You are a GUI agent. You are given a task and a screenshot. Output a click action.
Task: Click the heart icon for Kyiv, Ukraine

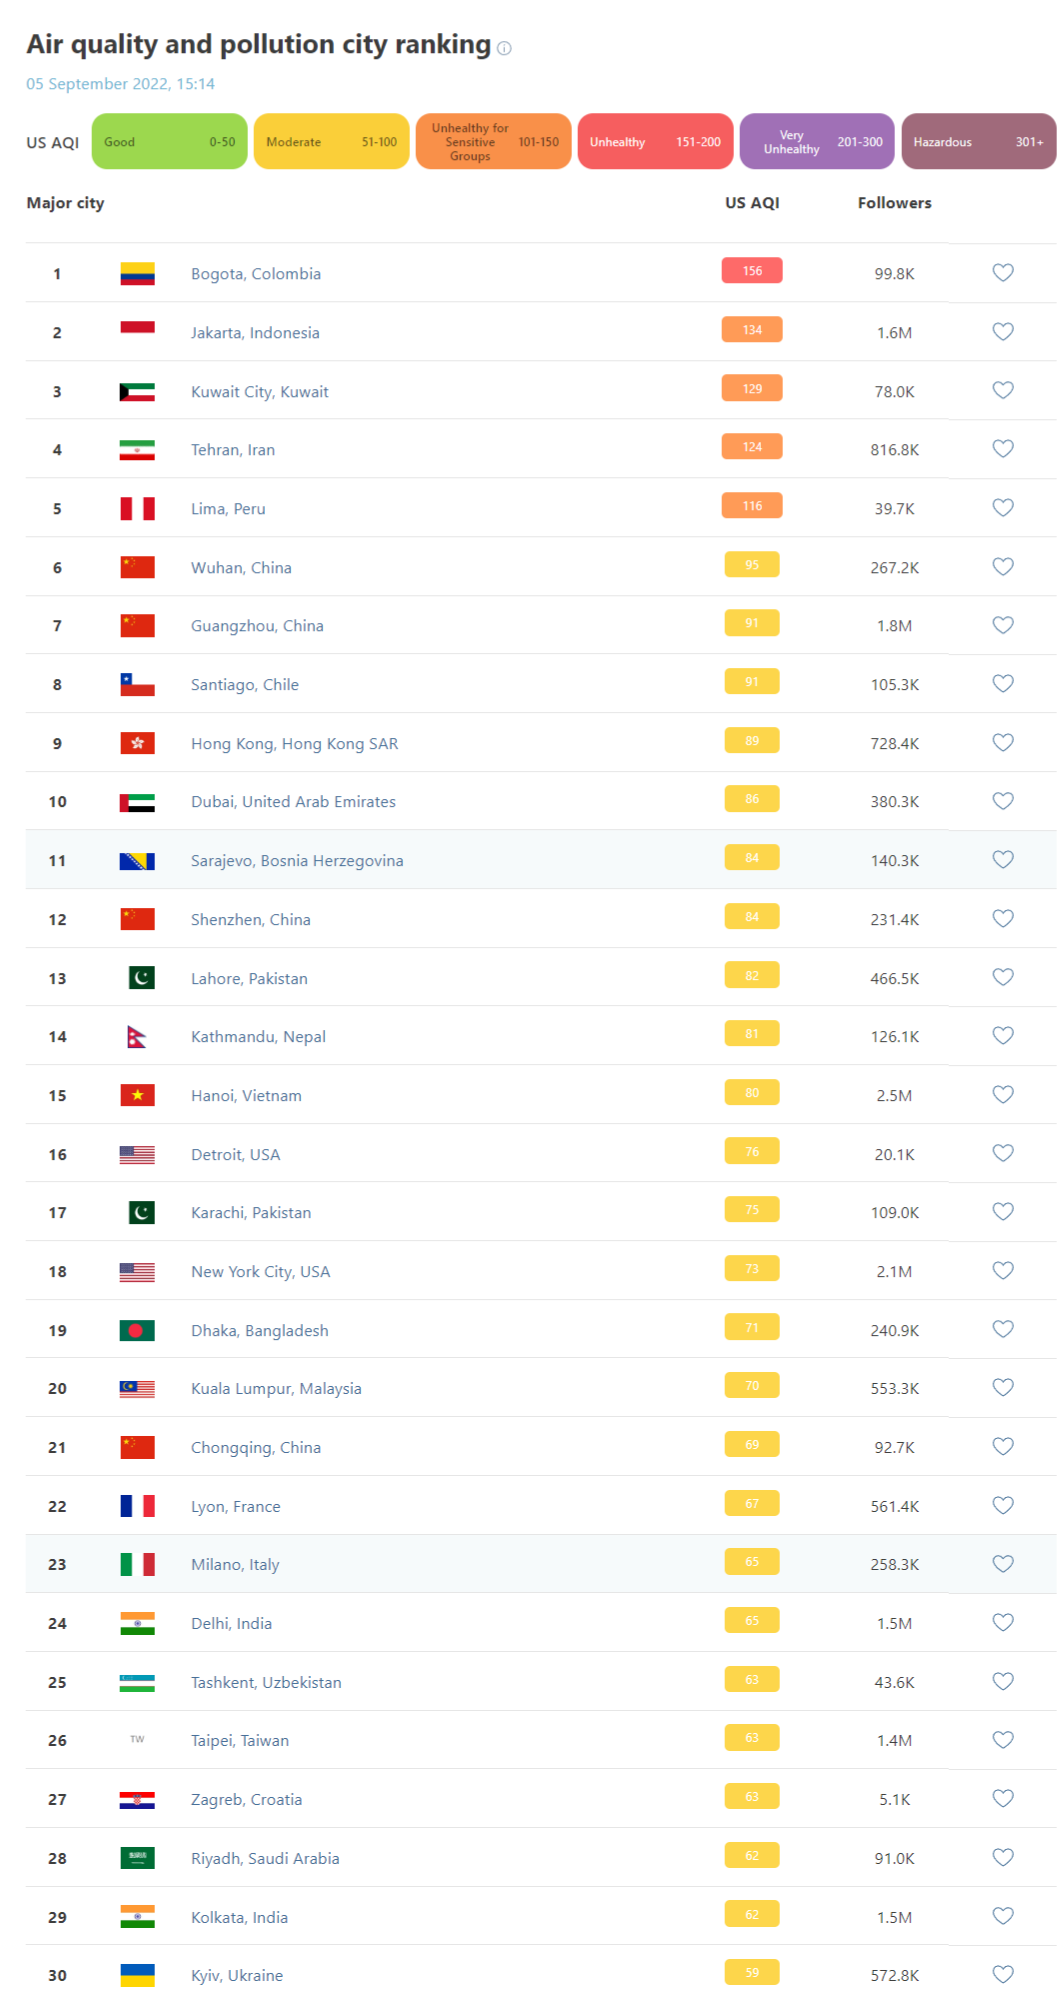(1003, 1974)
